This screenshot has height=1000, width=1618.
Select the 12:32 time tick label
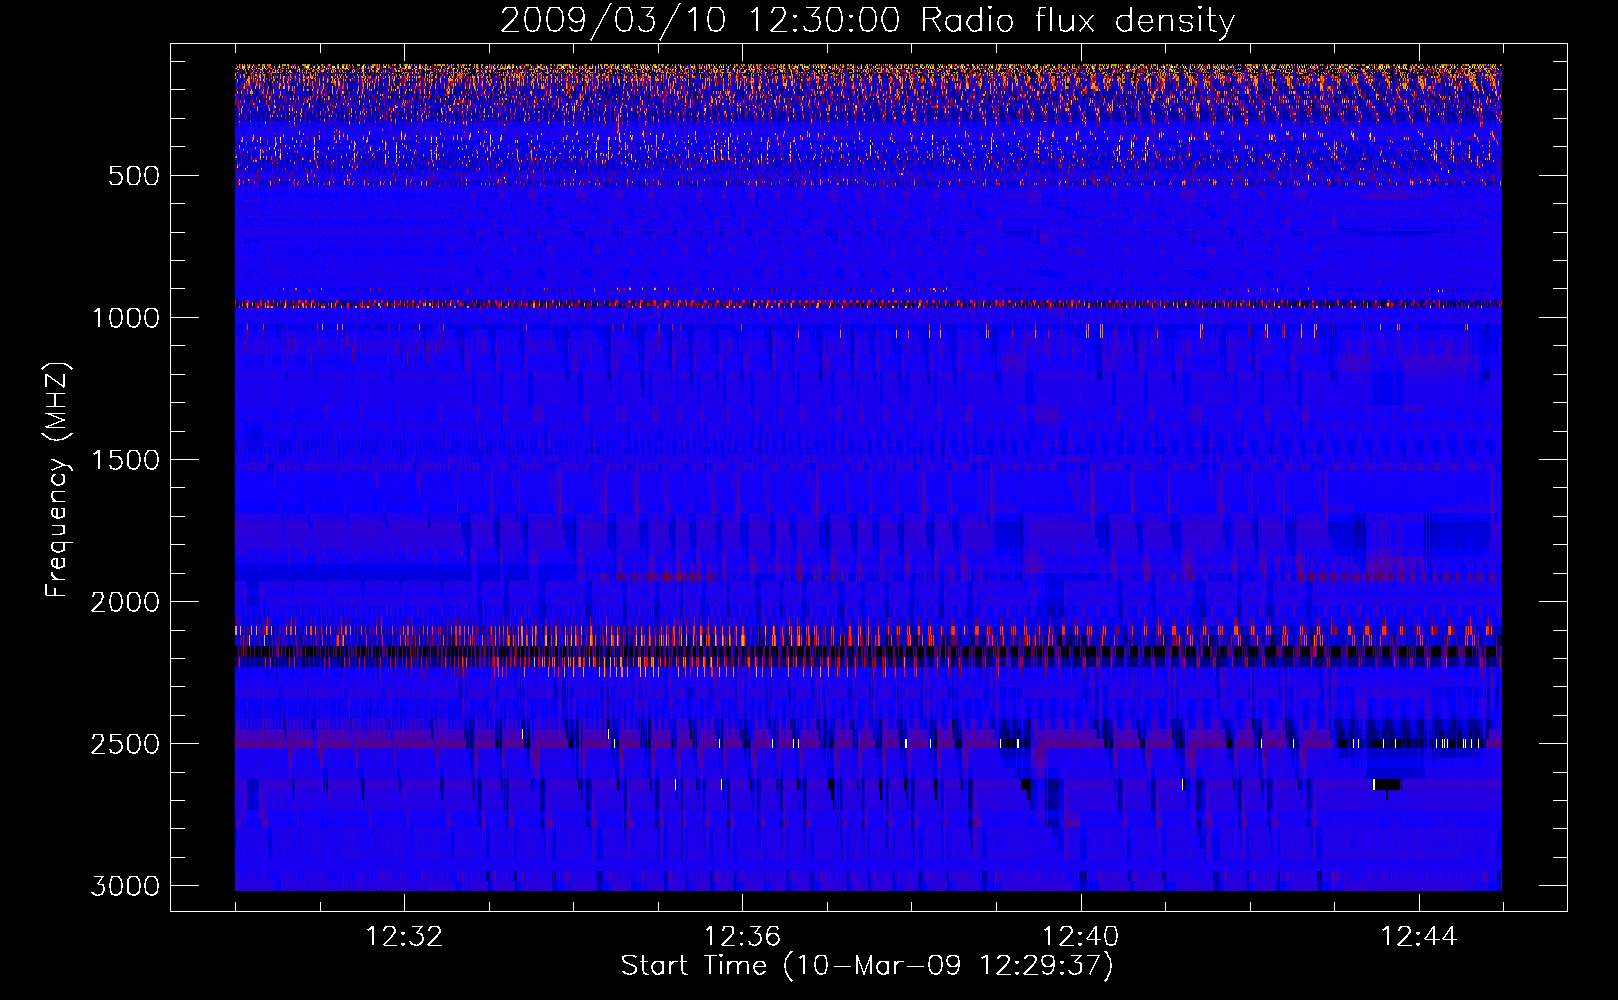(x=404, y=937)
